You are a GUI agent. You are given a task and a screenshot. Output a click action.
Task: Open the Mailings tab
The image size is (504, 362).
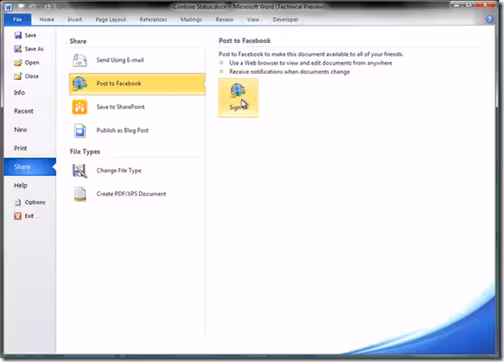point(191,20)
